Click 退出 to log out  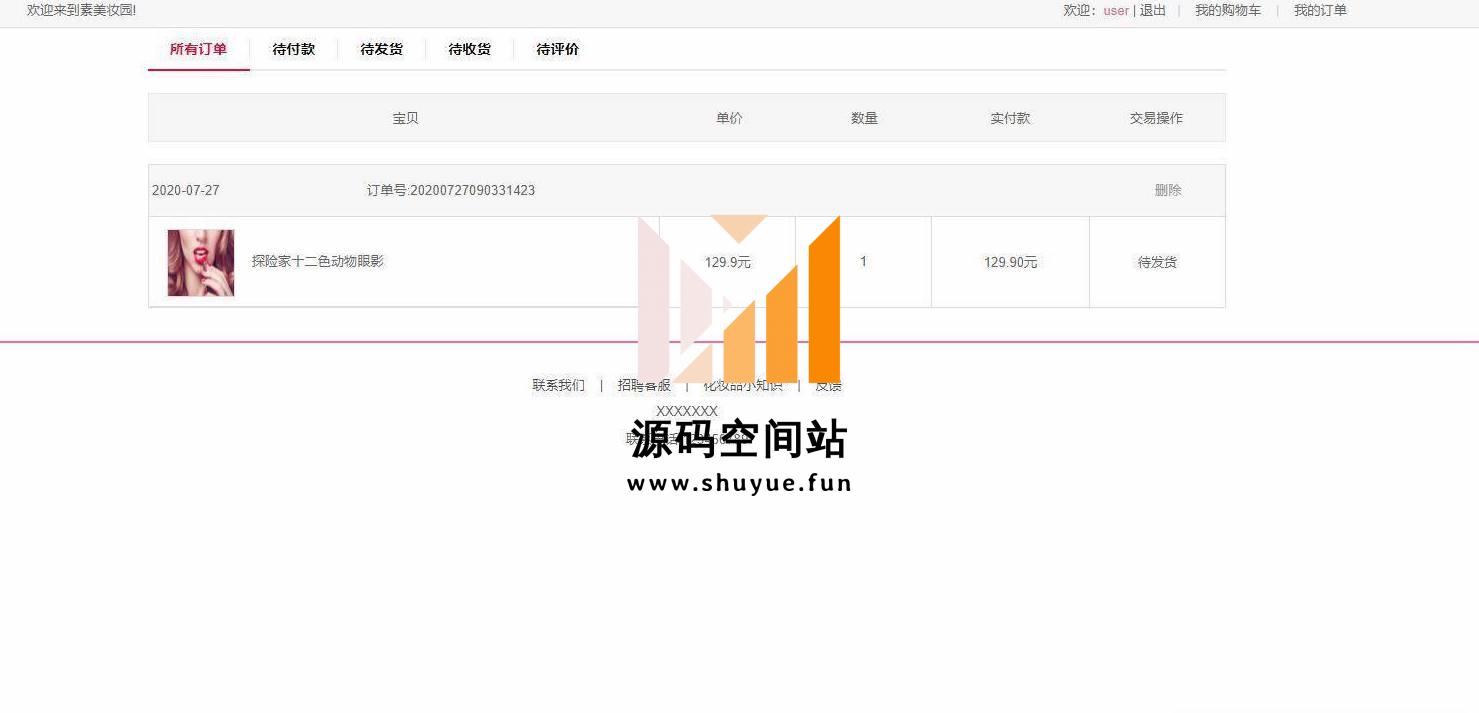(1153, 11)
